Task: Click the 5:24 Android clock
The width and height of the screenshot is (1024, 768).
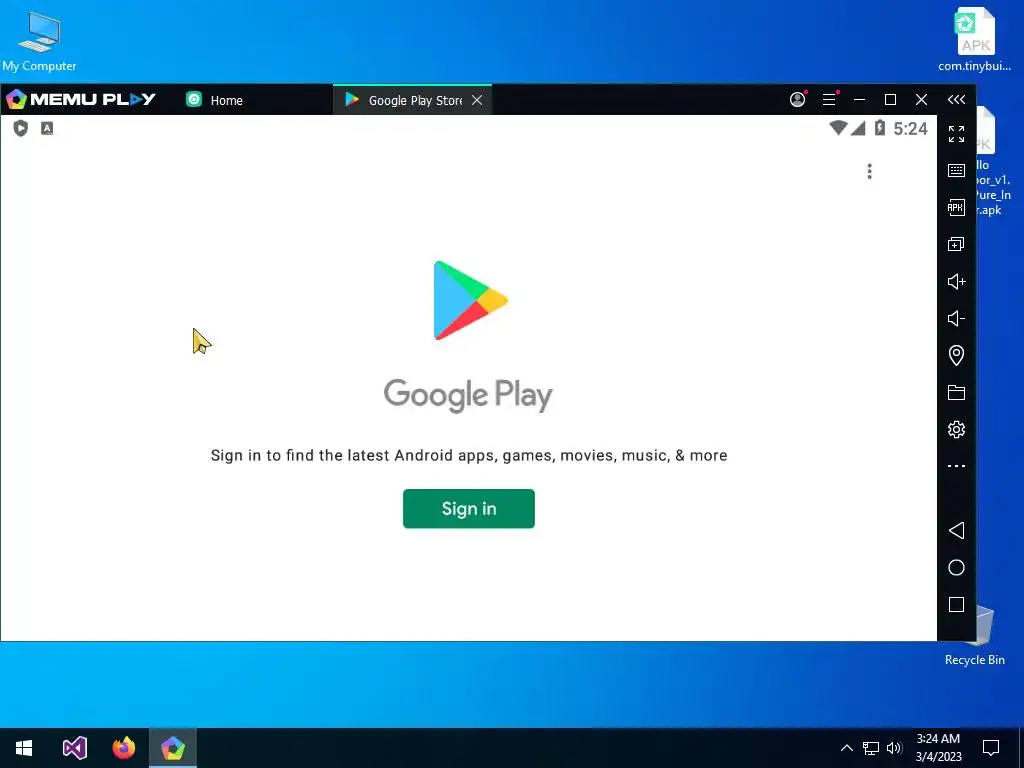Action: tap(910, 129)
